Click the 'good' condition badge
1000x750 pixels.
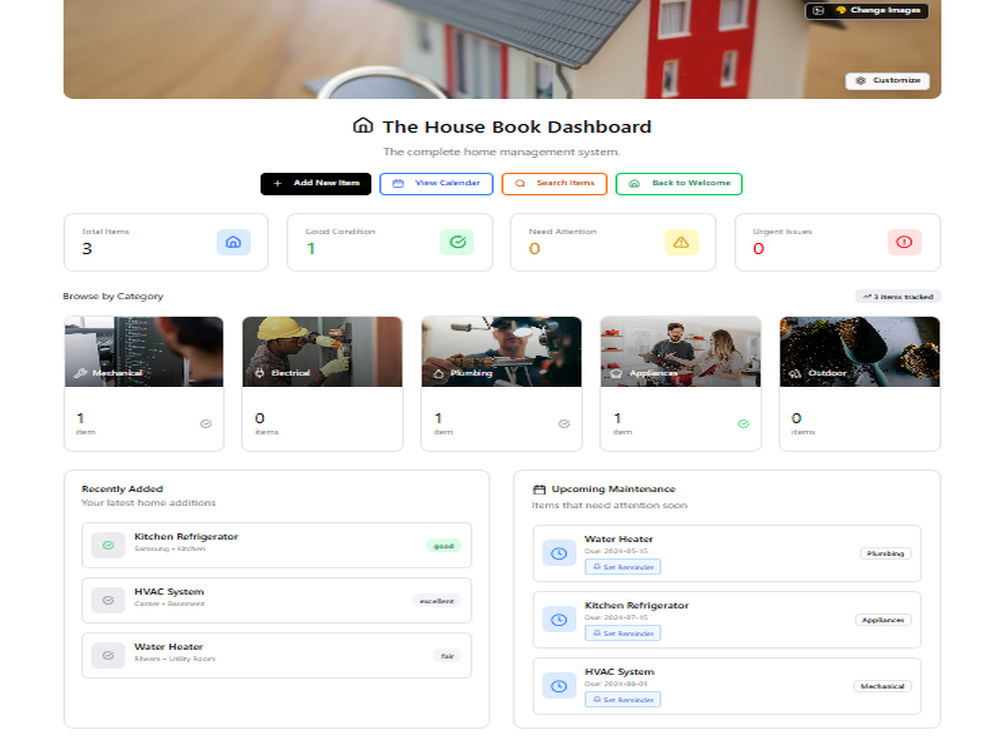tap(443, 546)
